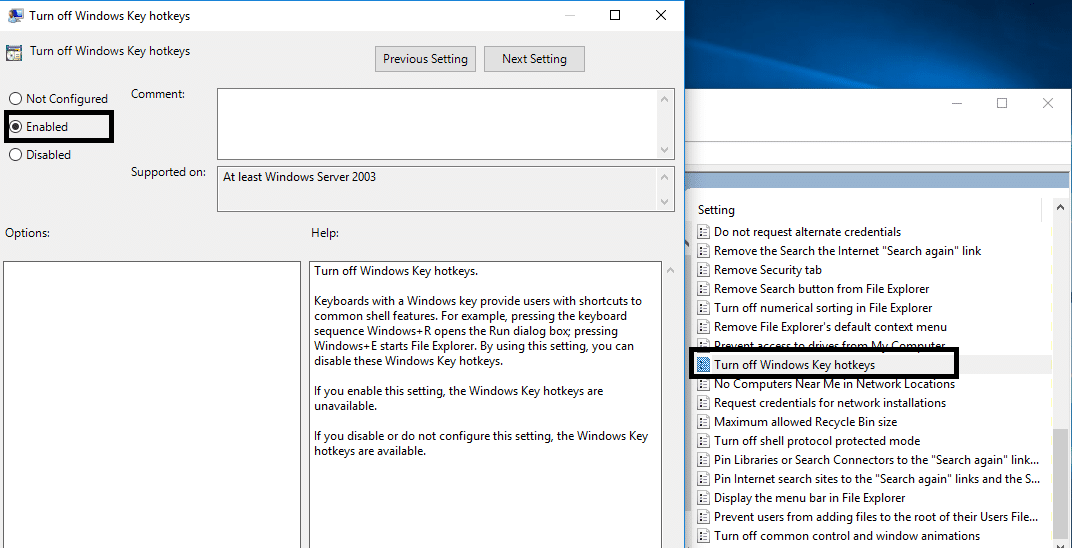
Task: Go to Previous Setting
Action: click(x=425, y=59)
